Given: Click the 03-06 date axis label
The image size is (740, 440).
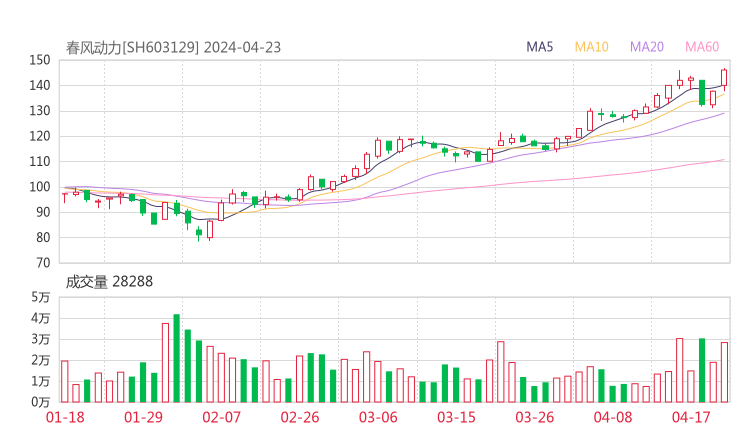Looking at the screenshot, I should click(x=378, y=417).
